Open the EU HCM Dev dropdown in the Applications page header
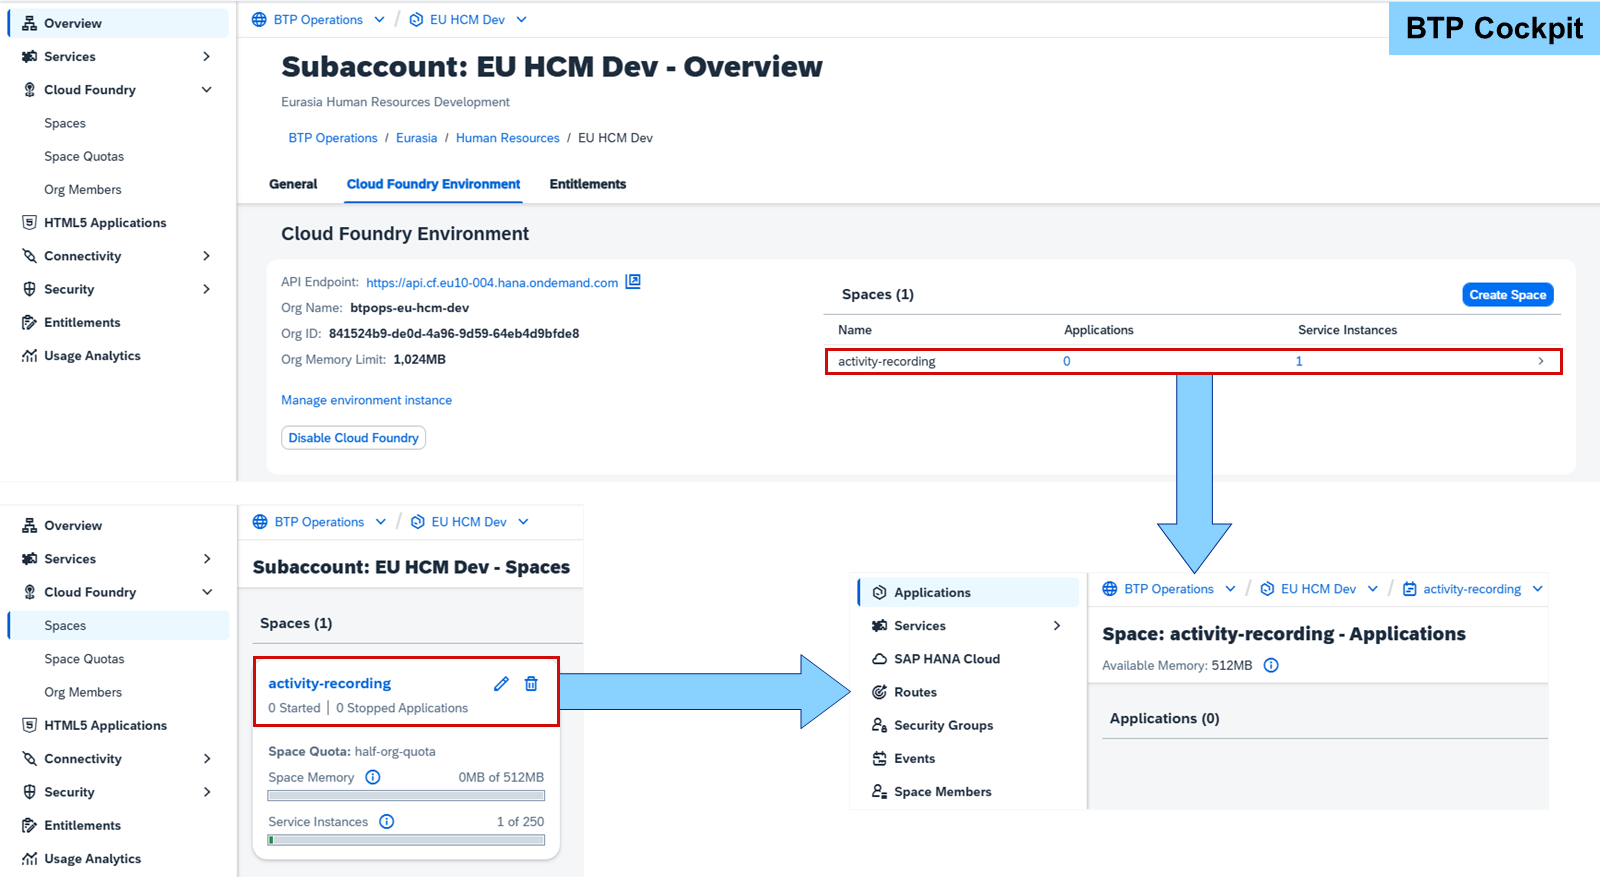This screenshot has height=877, width=1600. 1373,589
